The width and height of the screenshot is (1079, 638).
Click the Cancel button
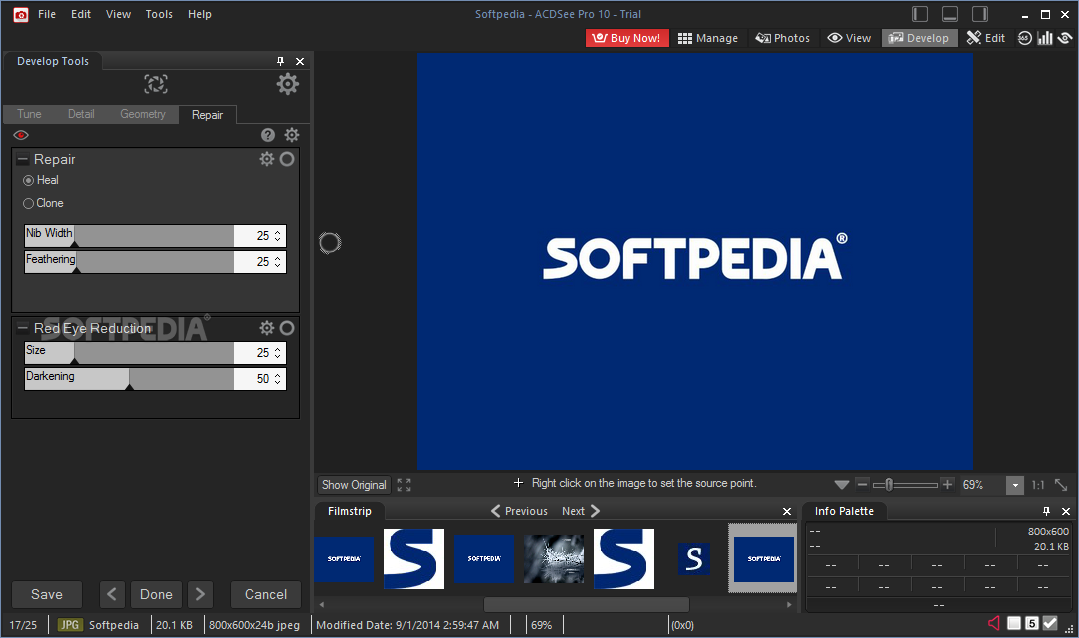[266, 594]
